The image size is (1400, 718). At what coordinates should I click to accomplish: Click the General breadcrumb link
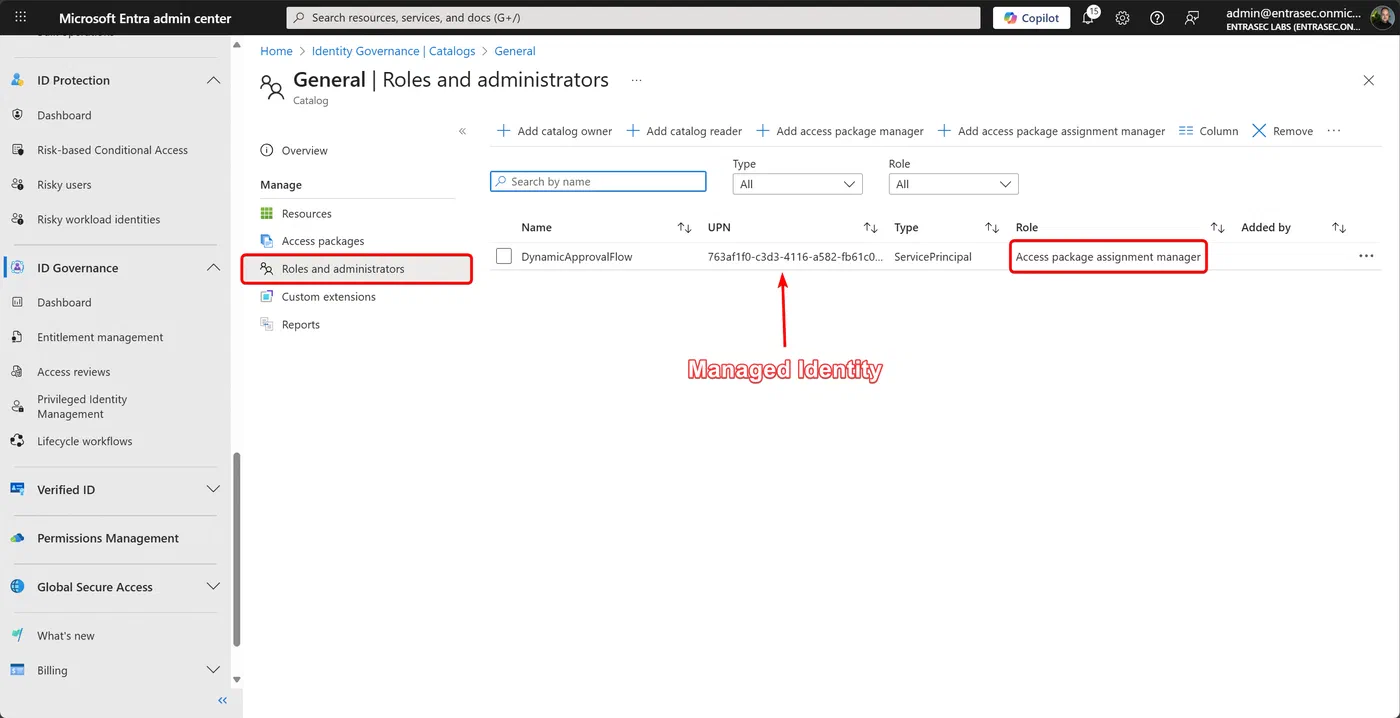[515, 51]
